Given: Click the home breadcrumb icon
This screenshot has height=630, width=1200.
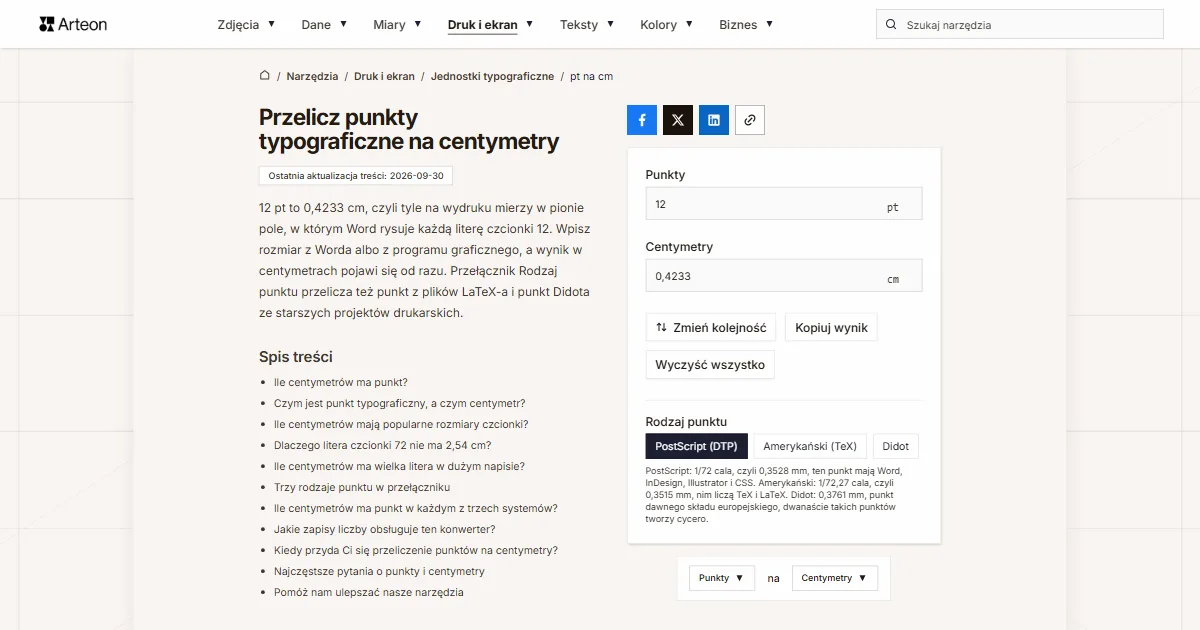Looking at the screenshot, I should click(265, 76).
